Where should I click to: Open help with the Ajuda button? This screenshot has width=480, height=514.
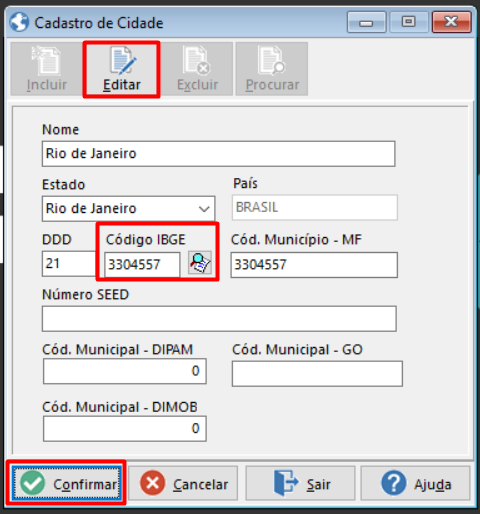[x=415, y=483]
